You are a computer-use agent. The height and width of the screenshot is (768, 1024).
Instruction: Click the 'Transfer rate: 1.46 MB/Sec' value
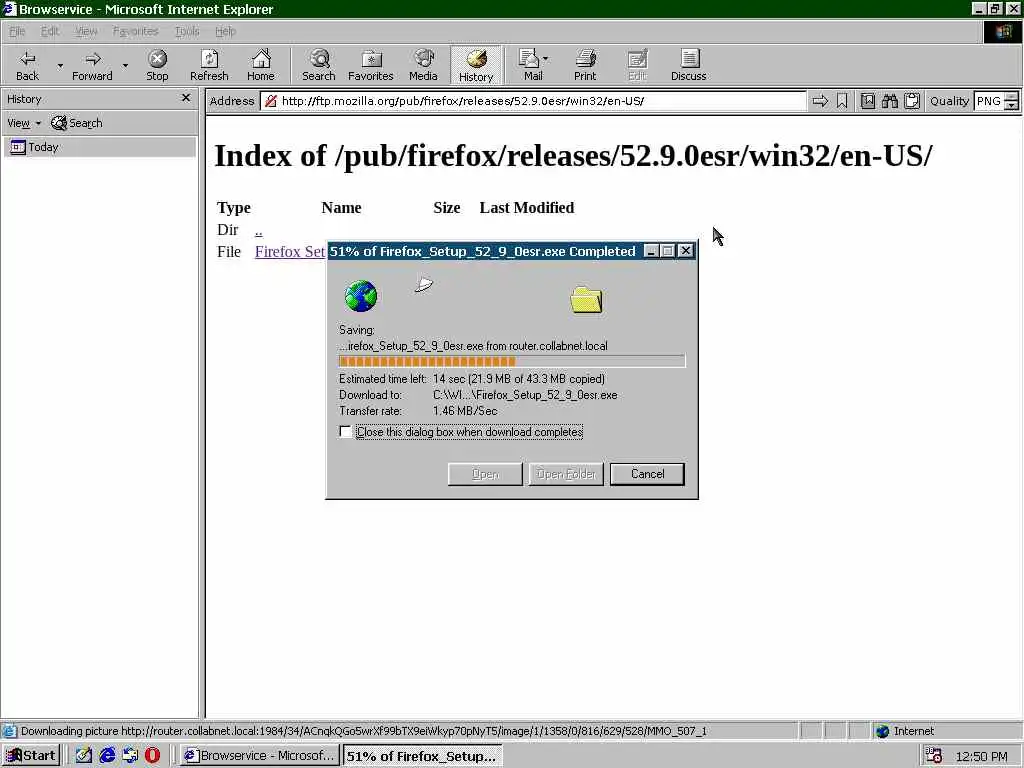coord(465,411)
